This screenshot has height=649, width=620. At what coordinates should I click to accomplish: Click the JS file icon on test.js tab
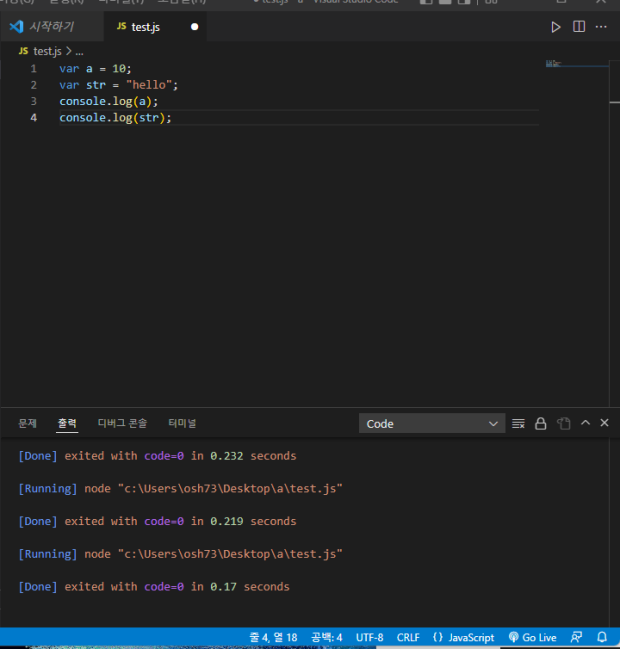[121, 26]
